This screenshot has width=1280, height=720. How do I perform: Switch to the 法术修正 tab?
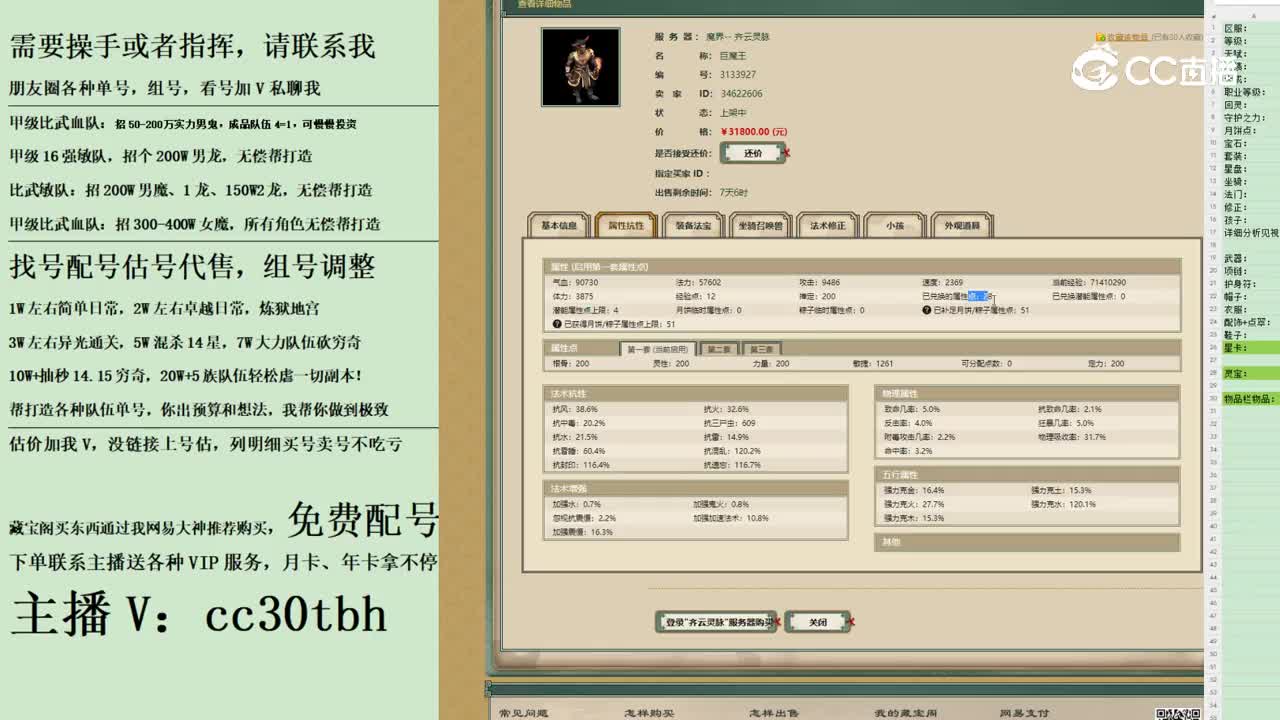coord(827,226)
